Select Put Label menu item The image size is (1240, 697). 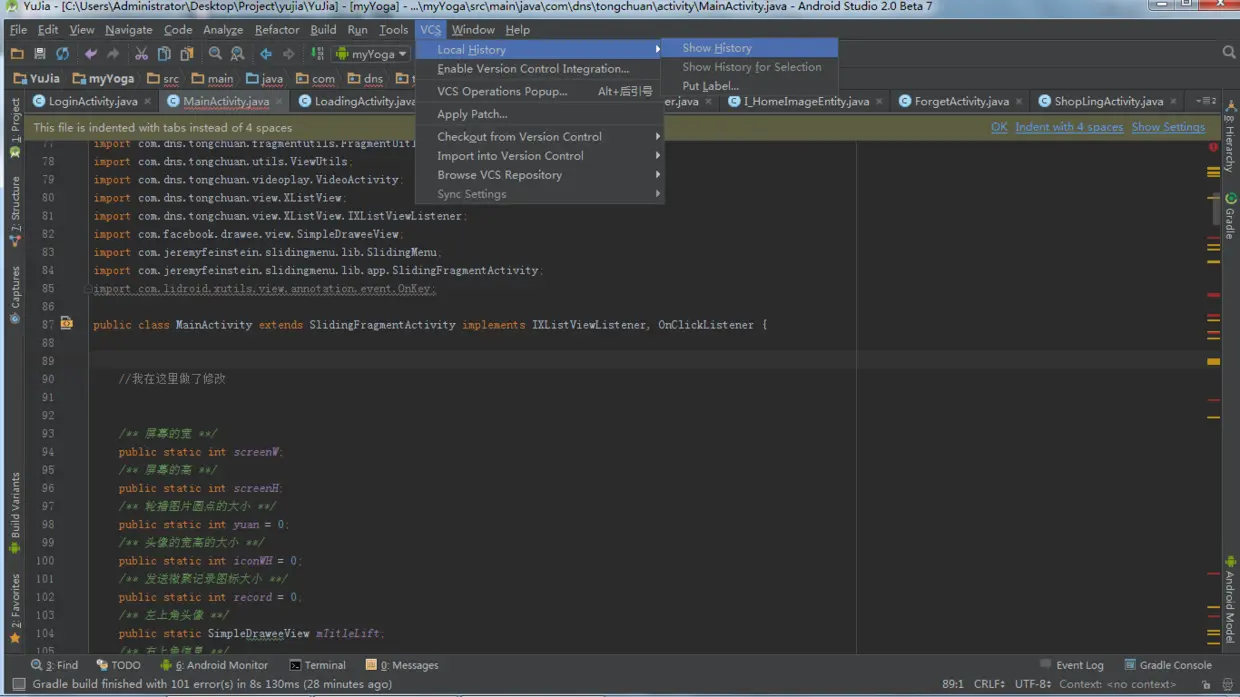749,86
